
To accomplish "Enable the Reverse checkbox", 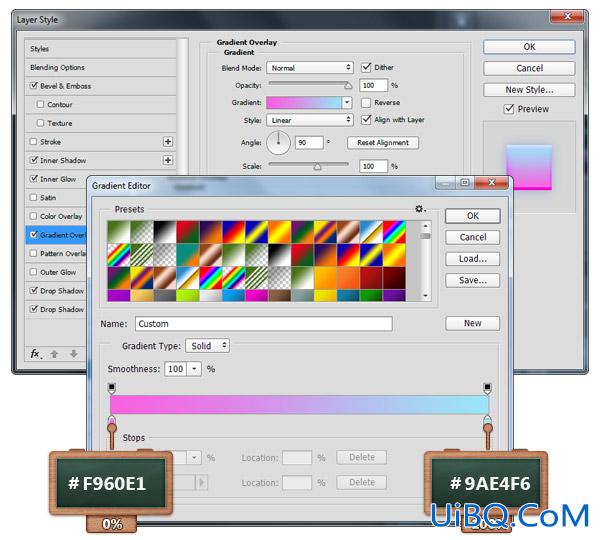I will [x=366, y=103].
